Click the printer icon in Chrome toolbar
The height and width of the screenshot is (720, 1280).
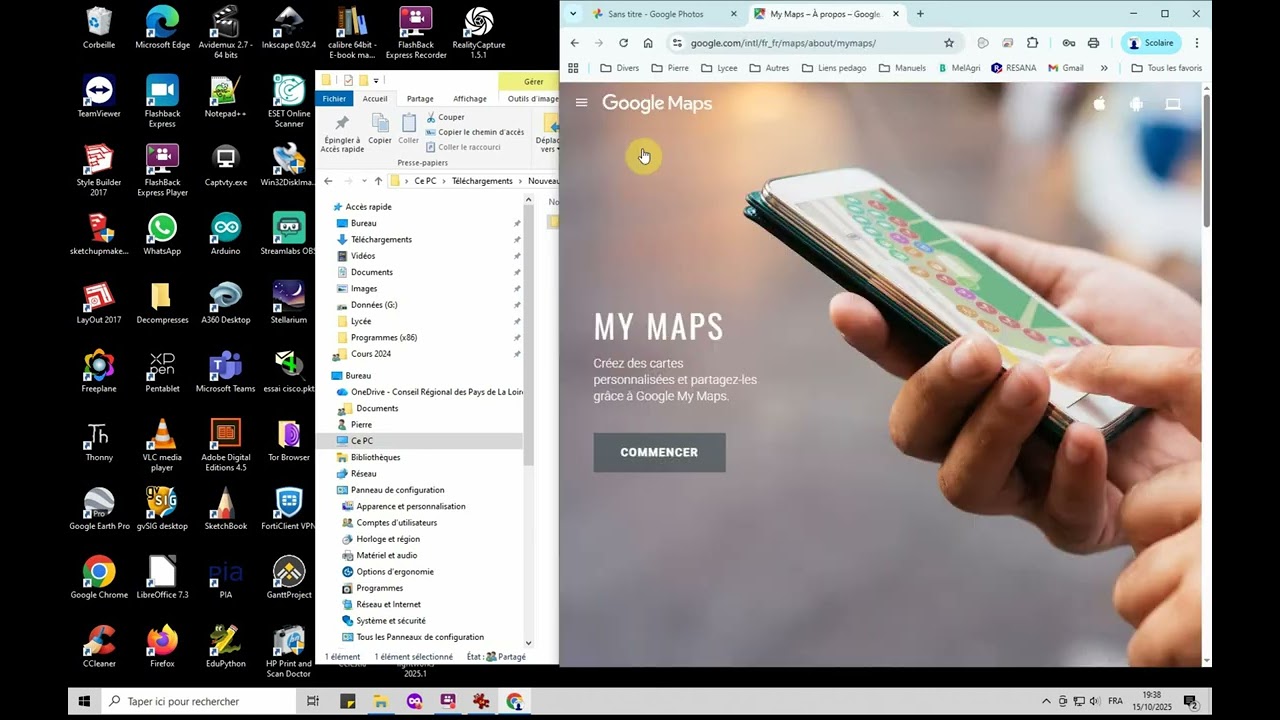(1093, 43)
